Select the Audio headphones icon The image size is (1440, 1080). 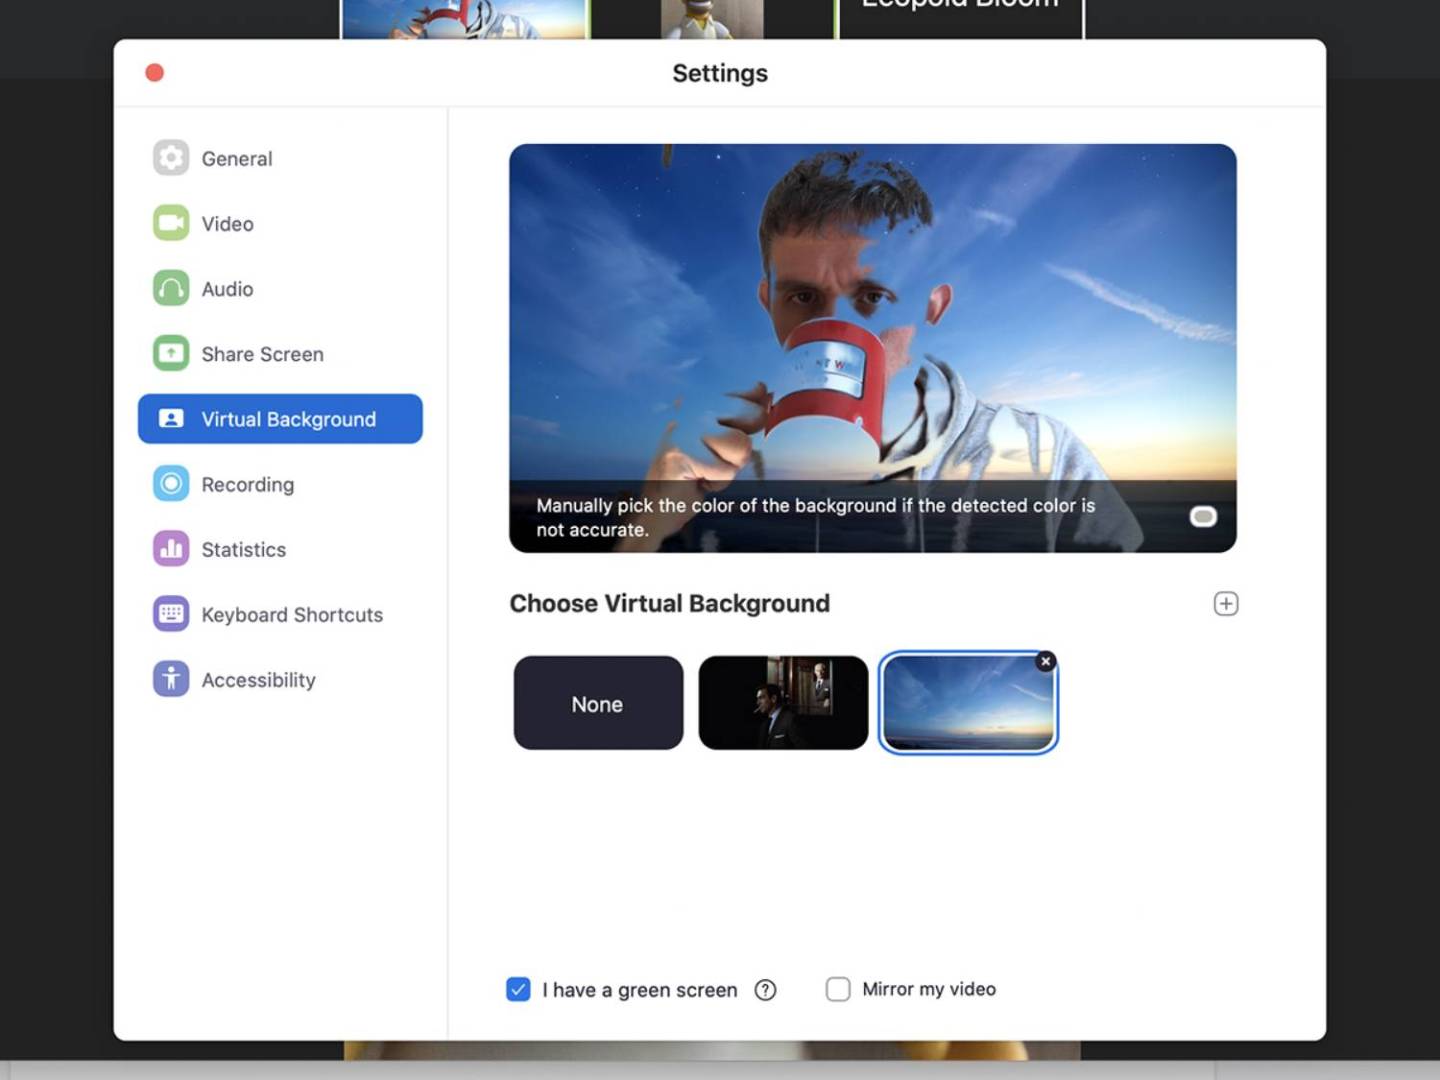[x=171, y=288]
